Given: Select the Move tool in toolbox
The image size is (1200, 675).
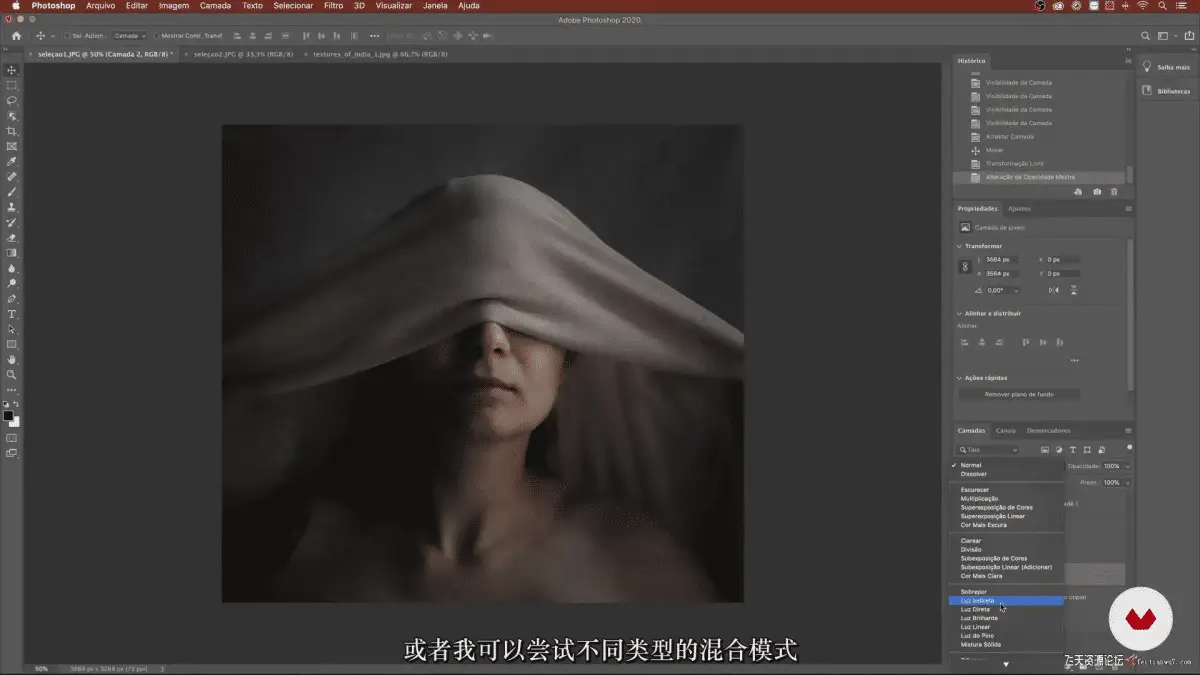Looking at the screenshot, I should 12,70.
